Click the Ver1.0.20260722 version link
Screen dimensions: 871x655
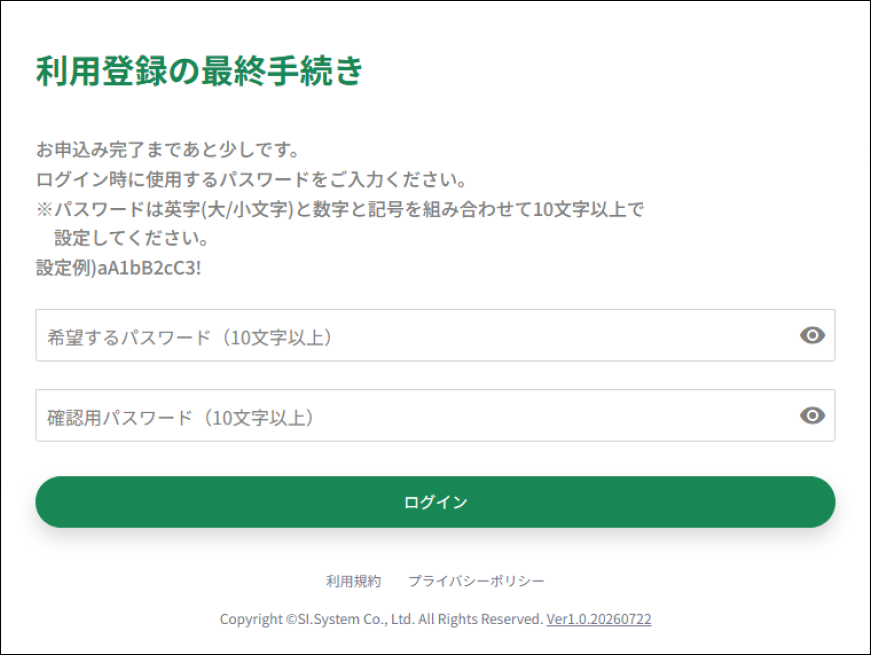tap(599, 619)
